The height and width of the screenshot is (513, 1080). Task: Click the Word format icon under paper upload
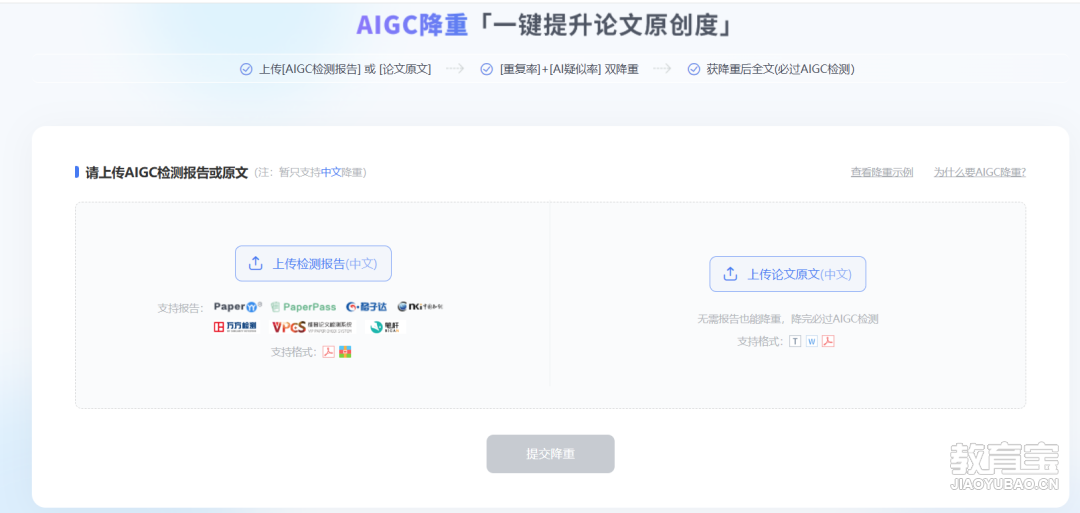point(811,341)
